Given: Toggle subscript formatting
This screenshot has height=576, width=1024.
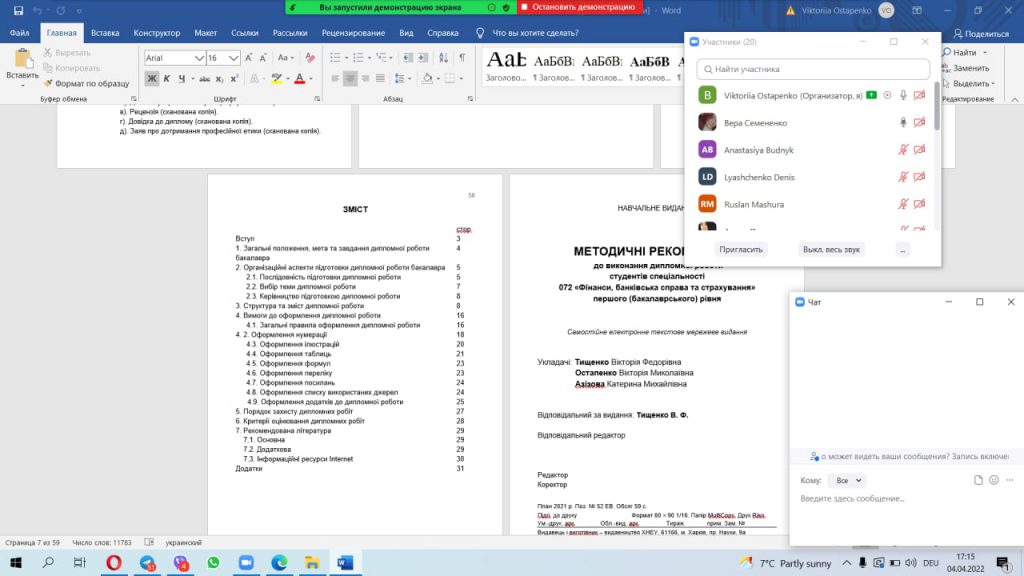Looking at the screenshot, I should (x=219, y=79).
